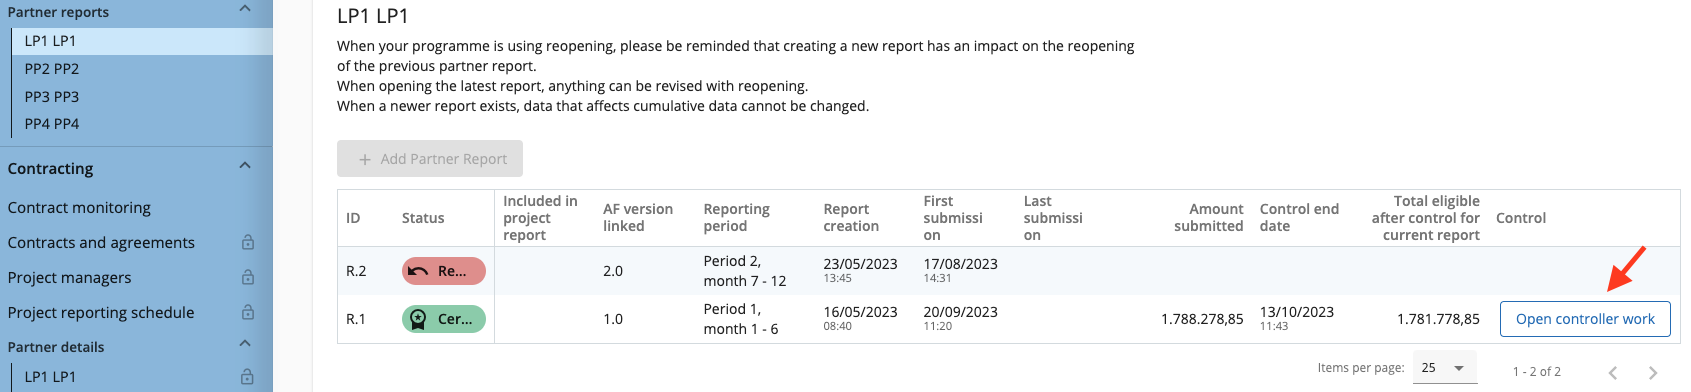Collapse the Contracting section
The image size is (1691, 392).
point(245,166)
